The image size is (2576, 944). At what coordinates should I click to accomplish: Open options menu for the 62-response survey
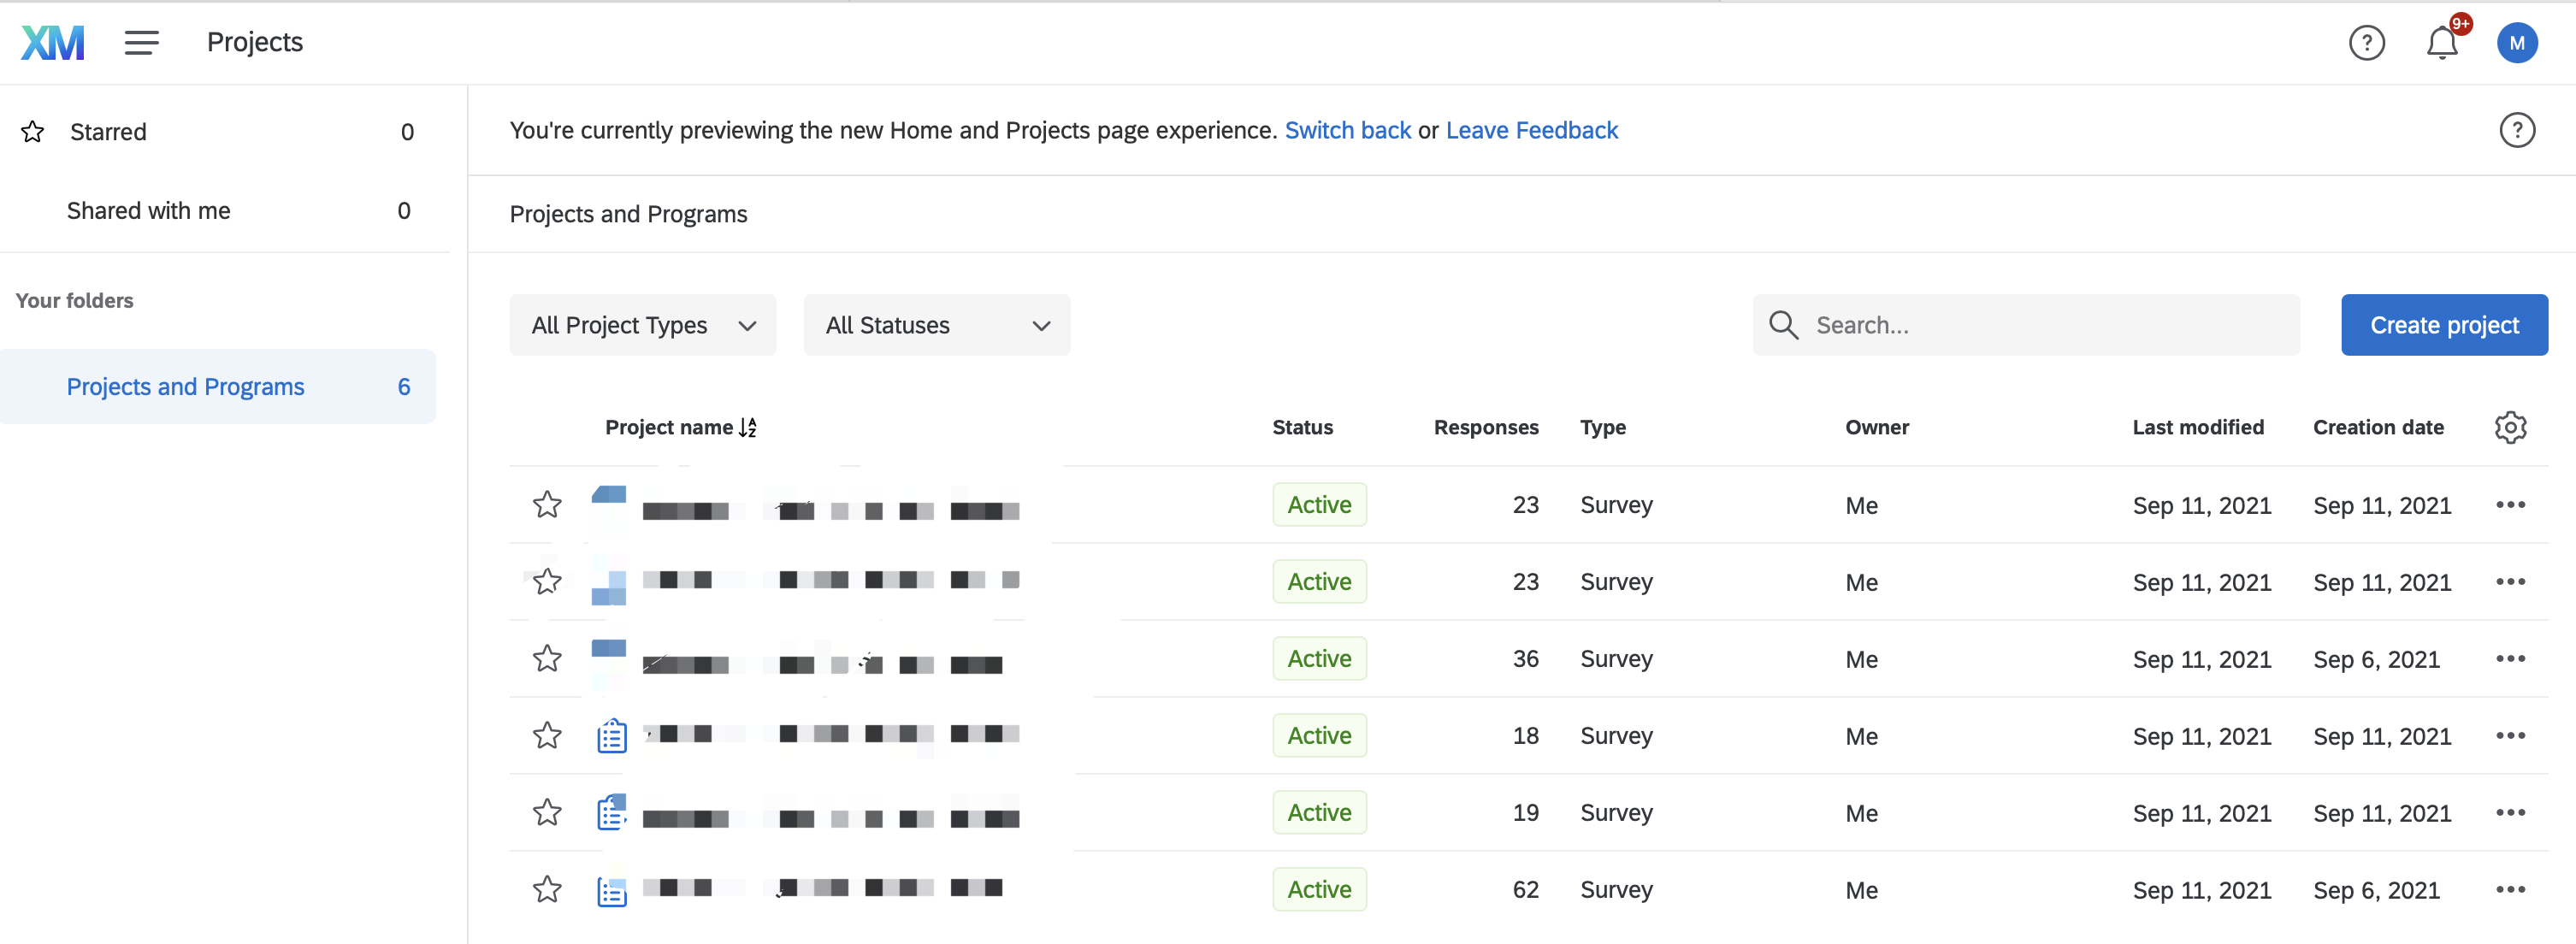pos(2510,889)
